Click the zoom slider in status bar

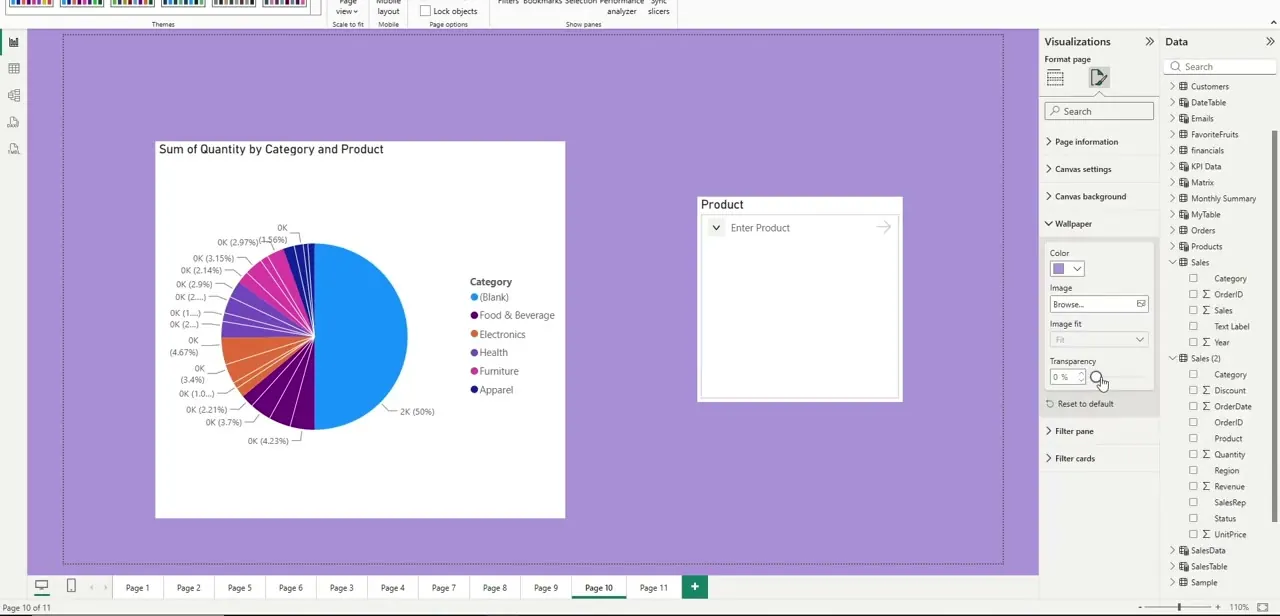(x=1180, y=608)
